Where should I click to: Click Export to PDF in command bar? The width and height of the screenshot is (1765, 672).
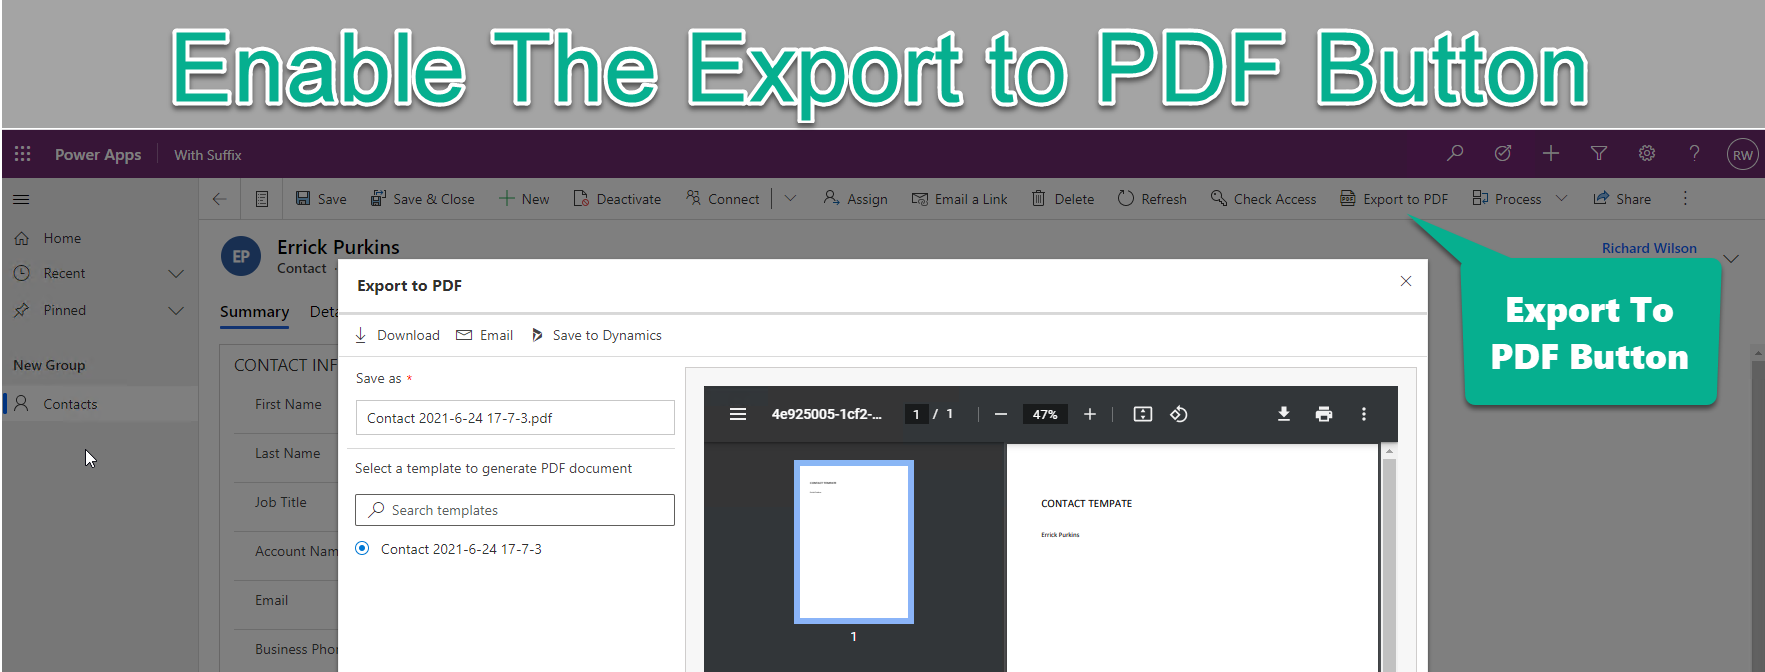coord(1394,199)
